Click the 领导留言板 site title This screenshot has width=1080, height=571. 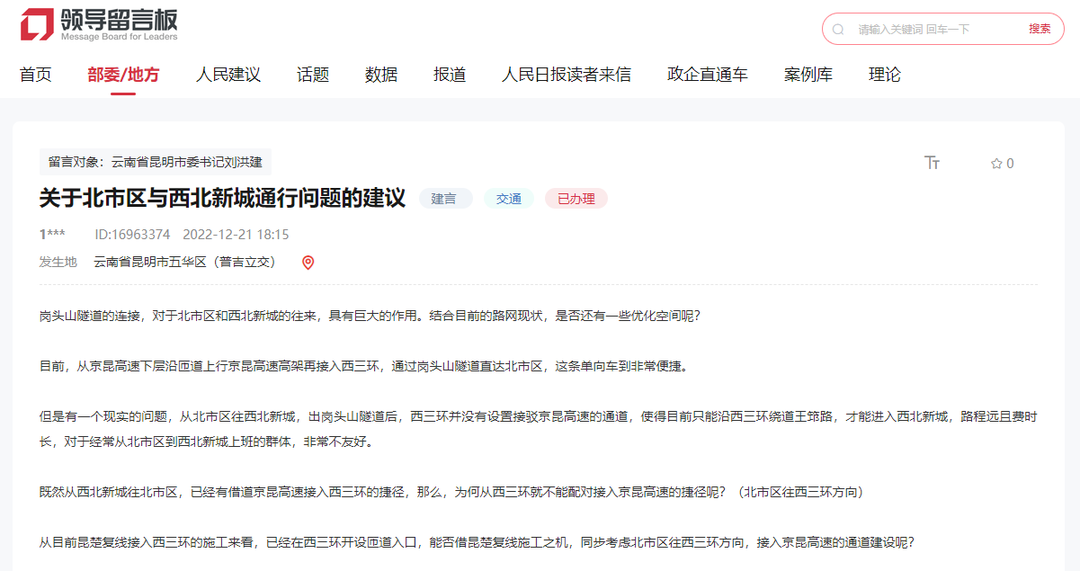click(x=119, y=19)
